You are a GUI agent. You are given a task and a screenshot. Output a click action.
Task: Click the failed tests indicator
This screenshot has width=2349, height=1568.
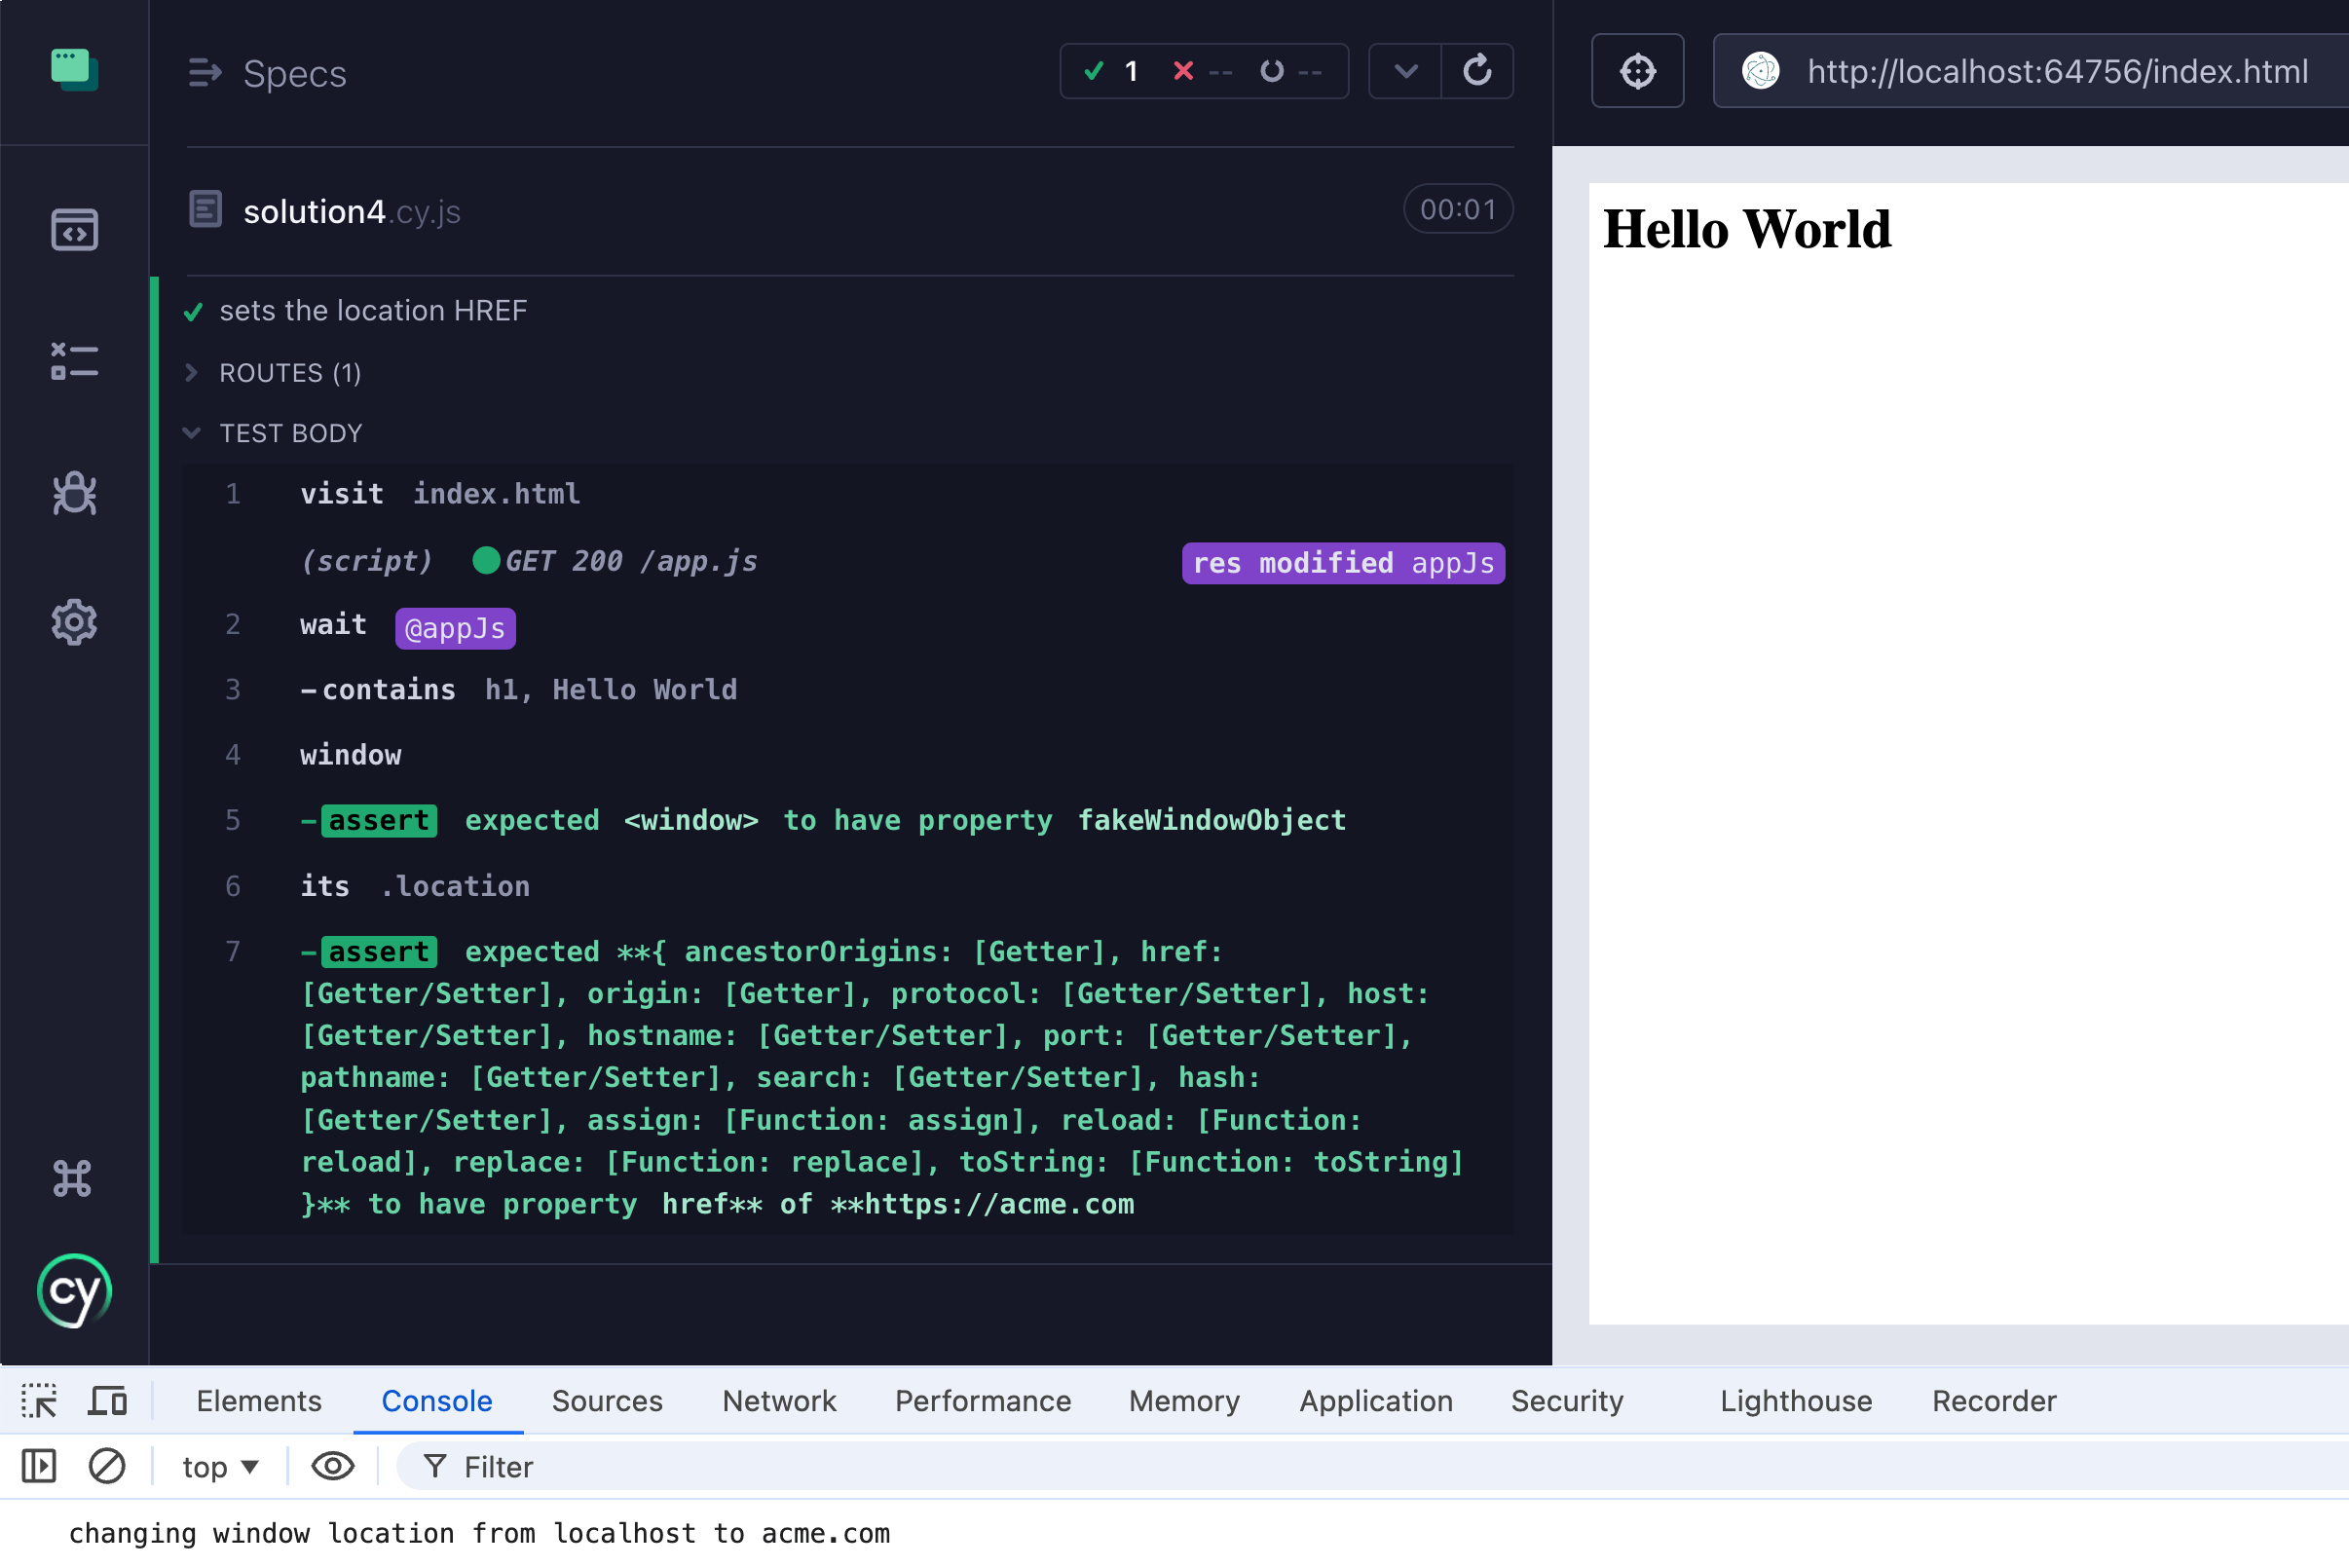point(1202,71)
